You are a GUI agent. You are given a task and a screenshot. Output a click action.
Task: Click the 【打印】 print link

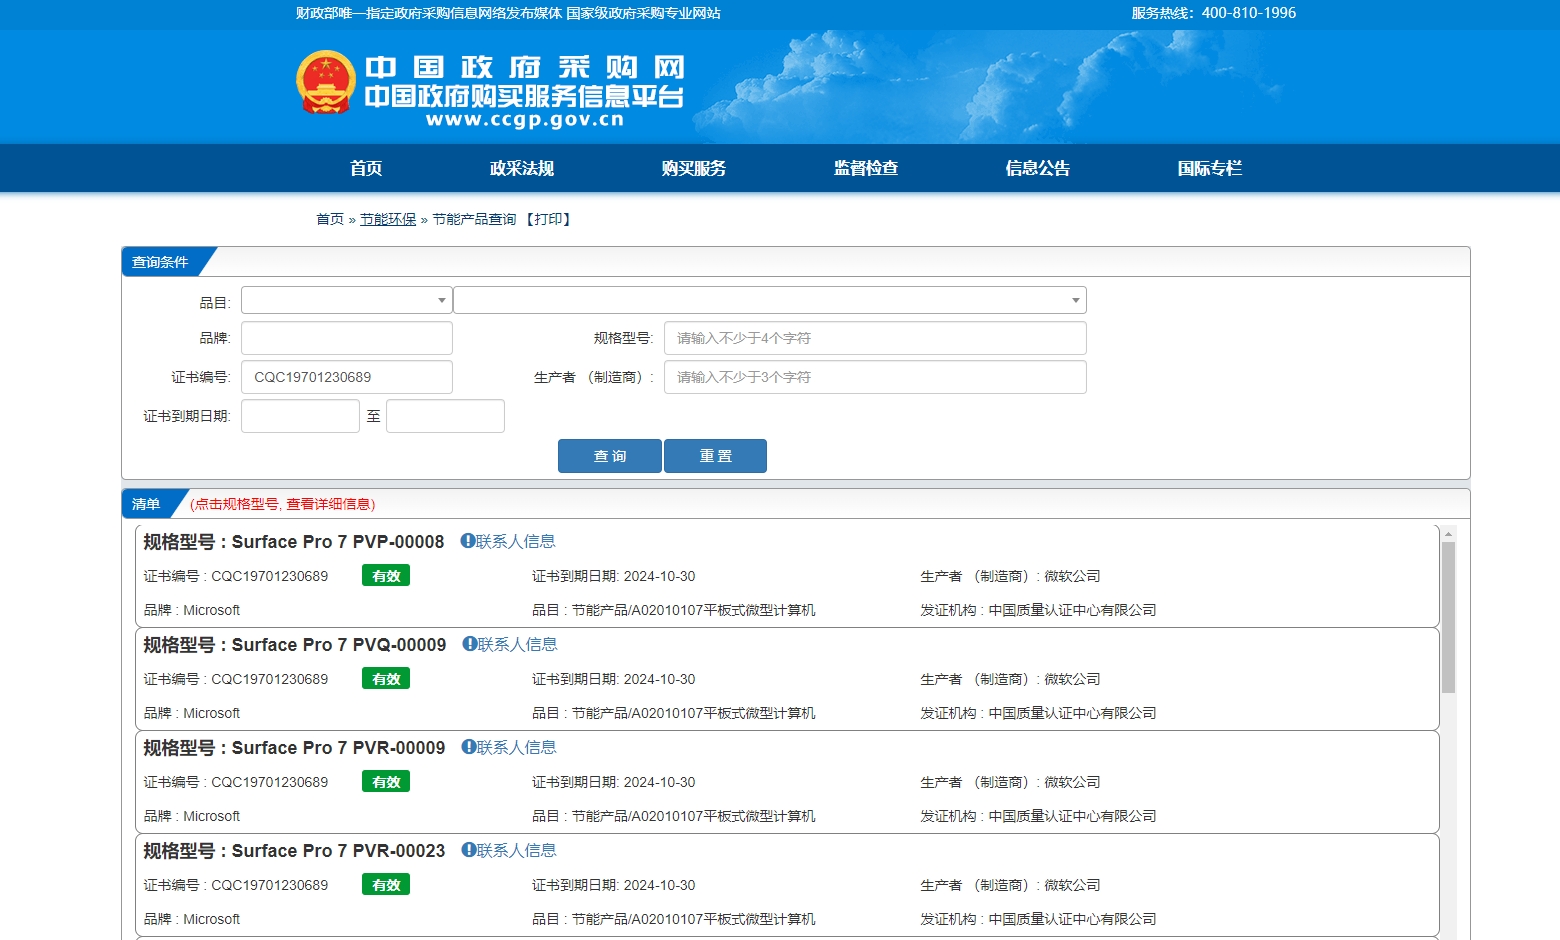549,219
